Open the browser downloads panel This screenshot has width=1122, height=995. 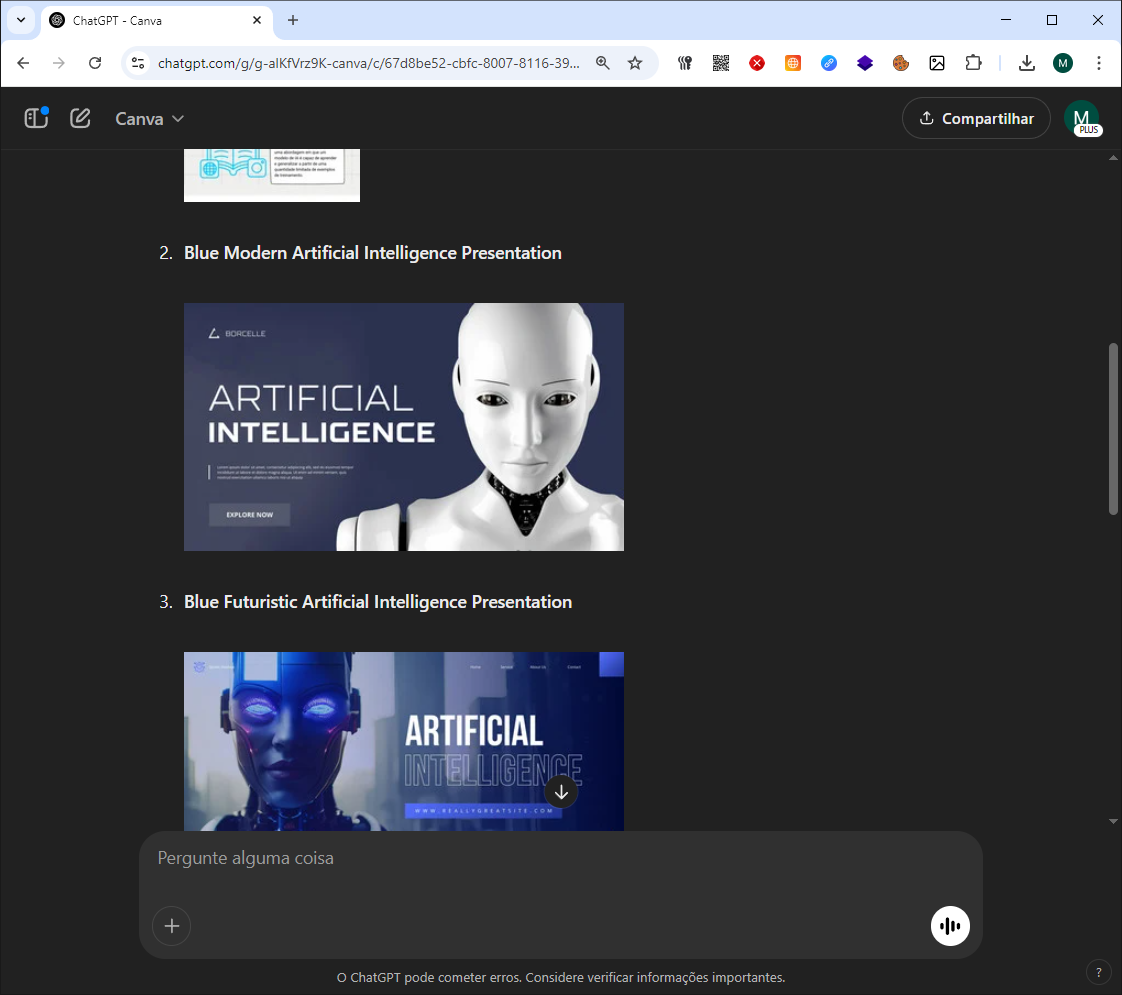[1027, 63]
